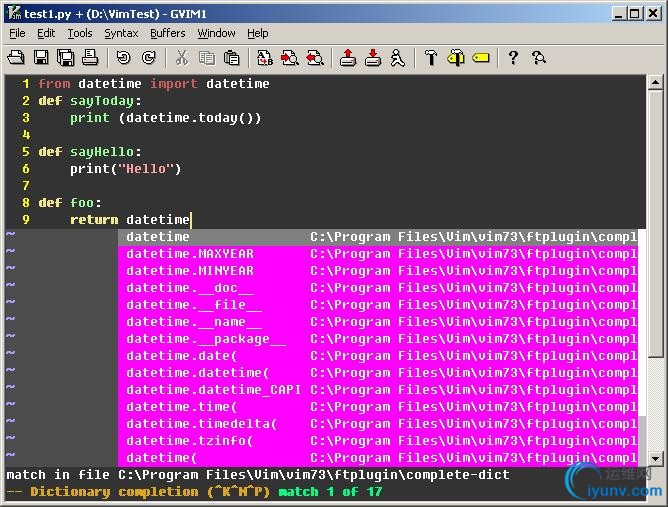Click the scrollbar up arrow
The height and width of the screenshot is (507, 668).
tap(655, 82)
